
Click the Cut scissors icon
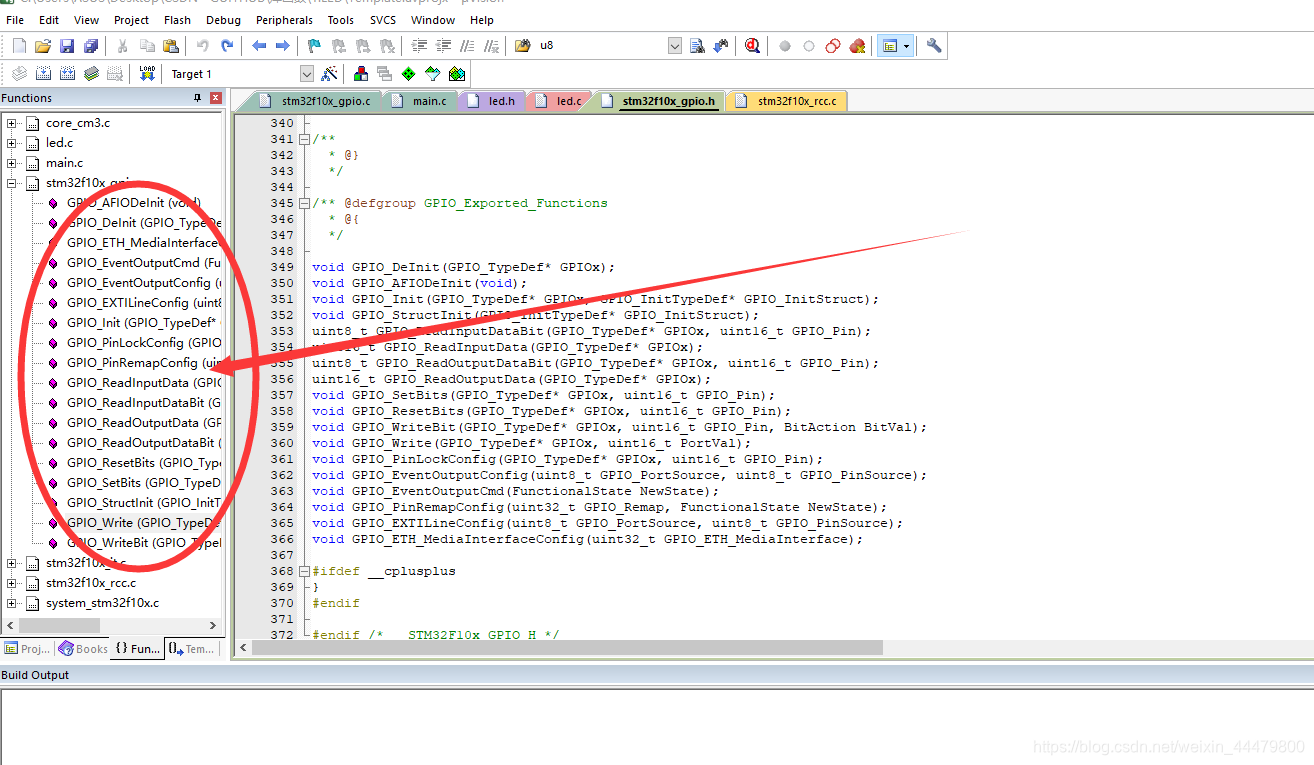(x=122, y=46)
